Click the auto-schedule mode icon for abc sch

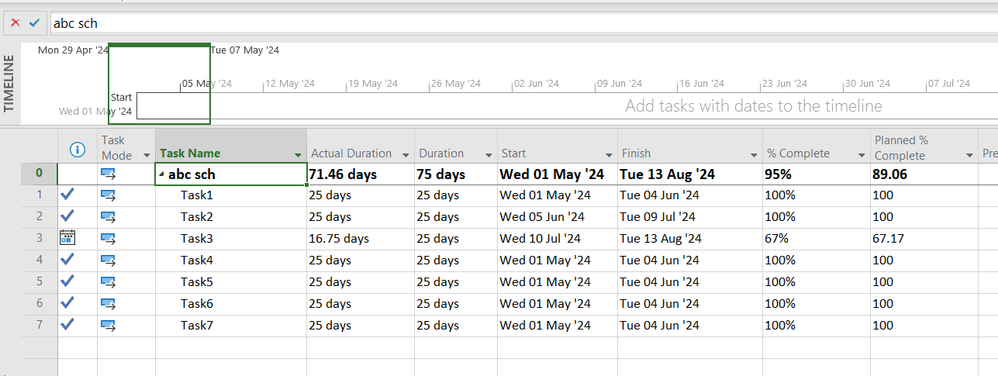pyautogui.click(x=108, y=174)
